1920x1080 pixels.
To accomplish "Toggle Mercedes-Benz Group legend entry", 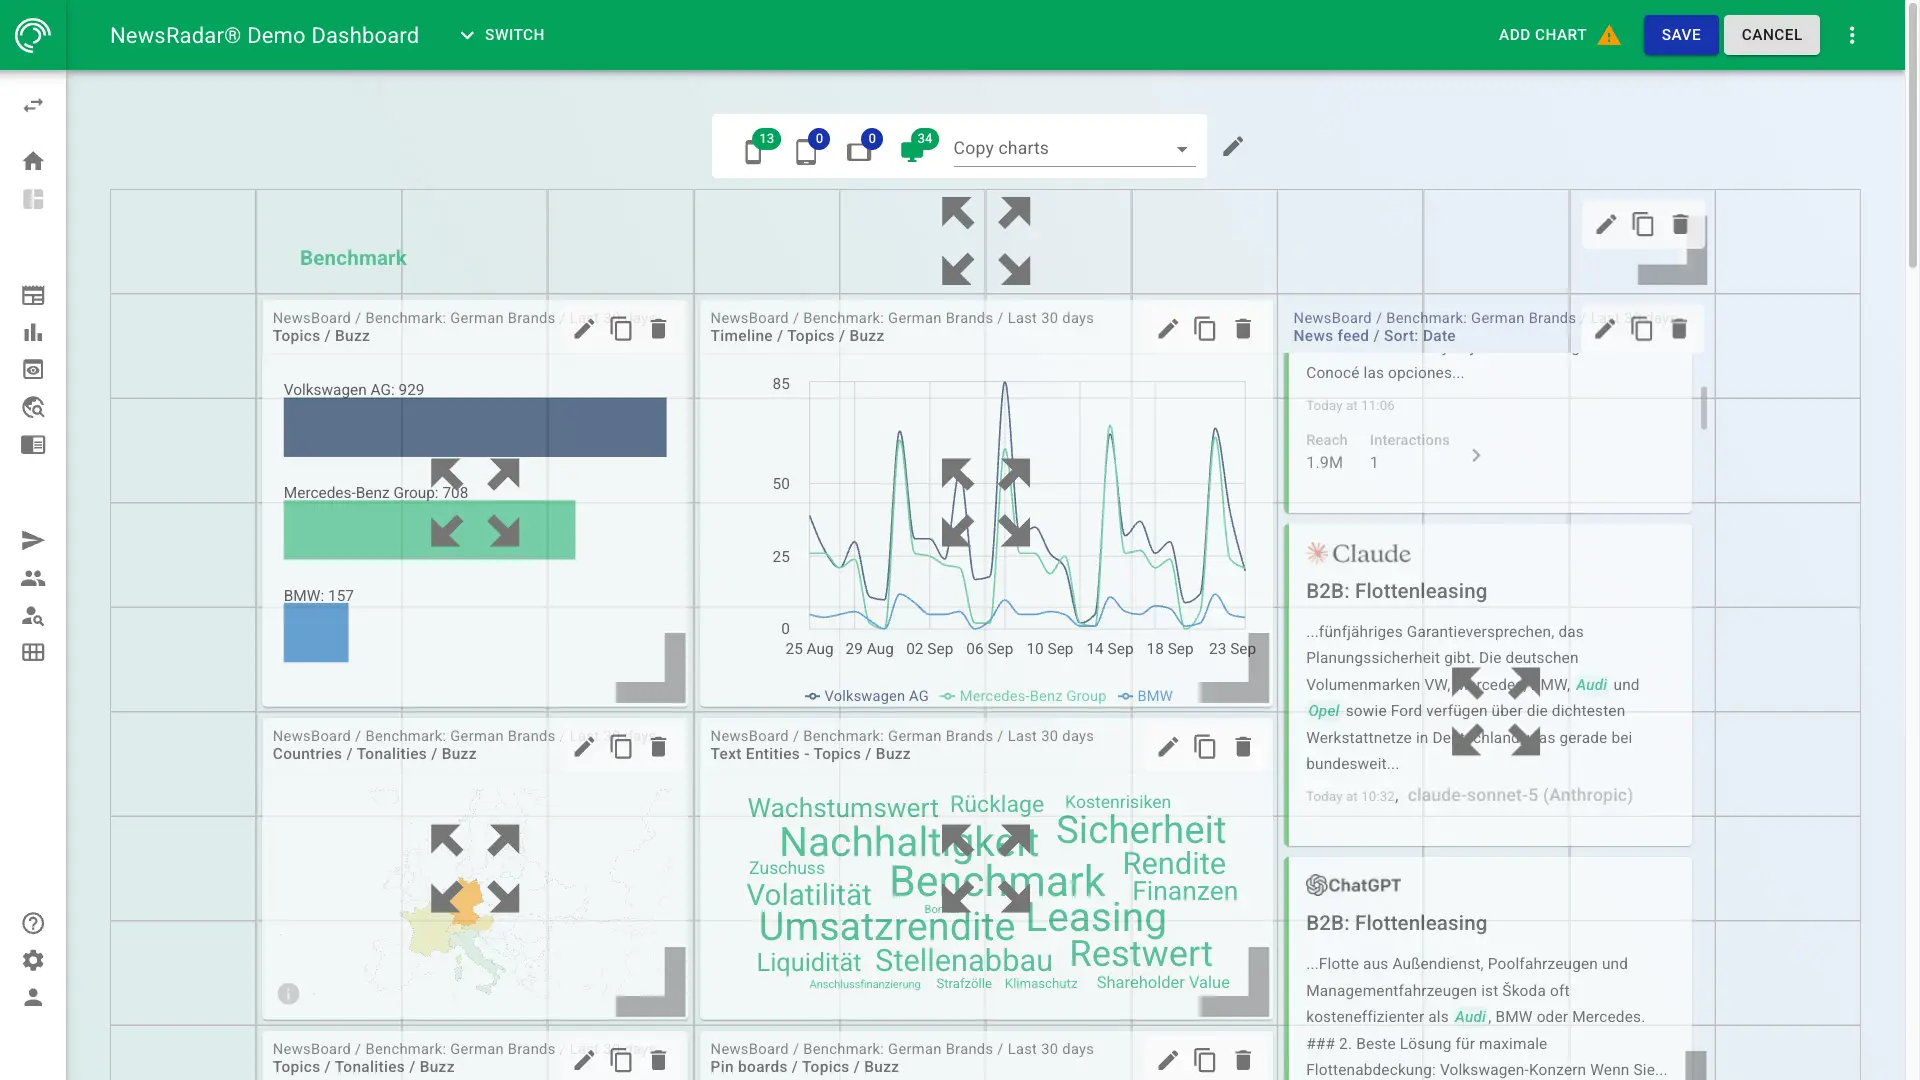I will pos(1022,696).
